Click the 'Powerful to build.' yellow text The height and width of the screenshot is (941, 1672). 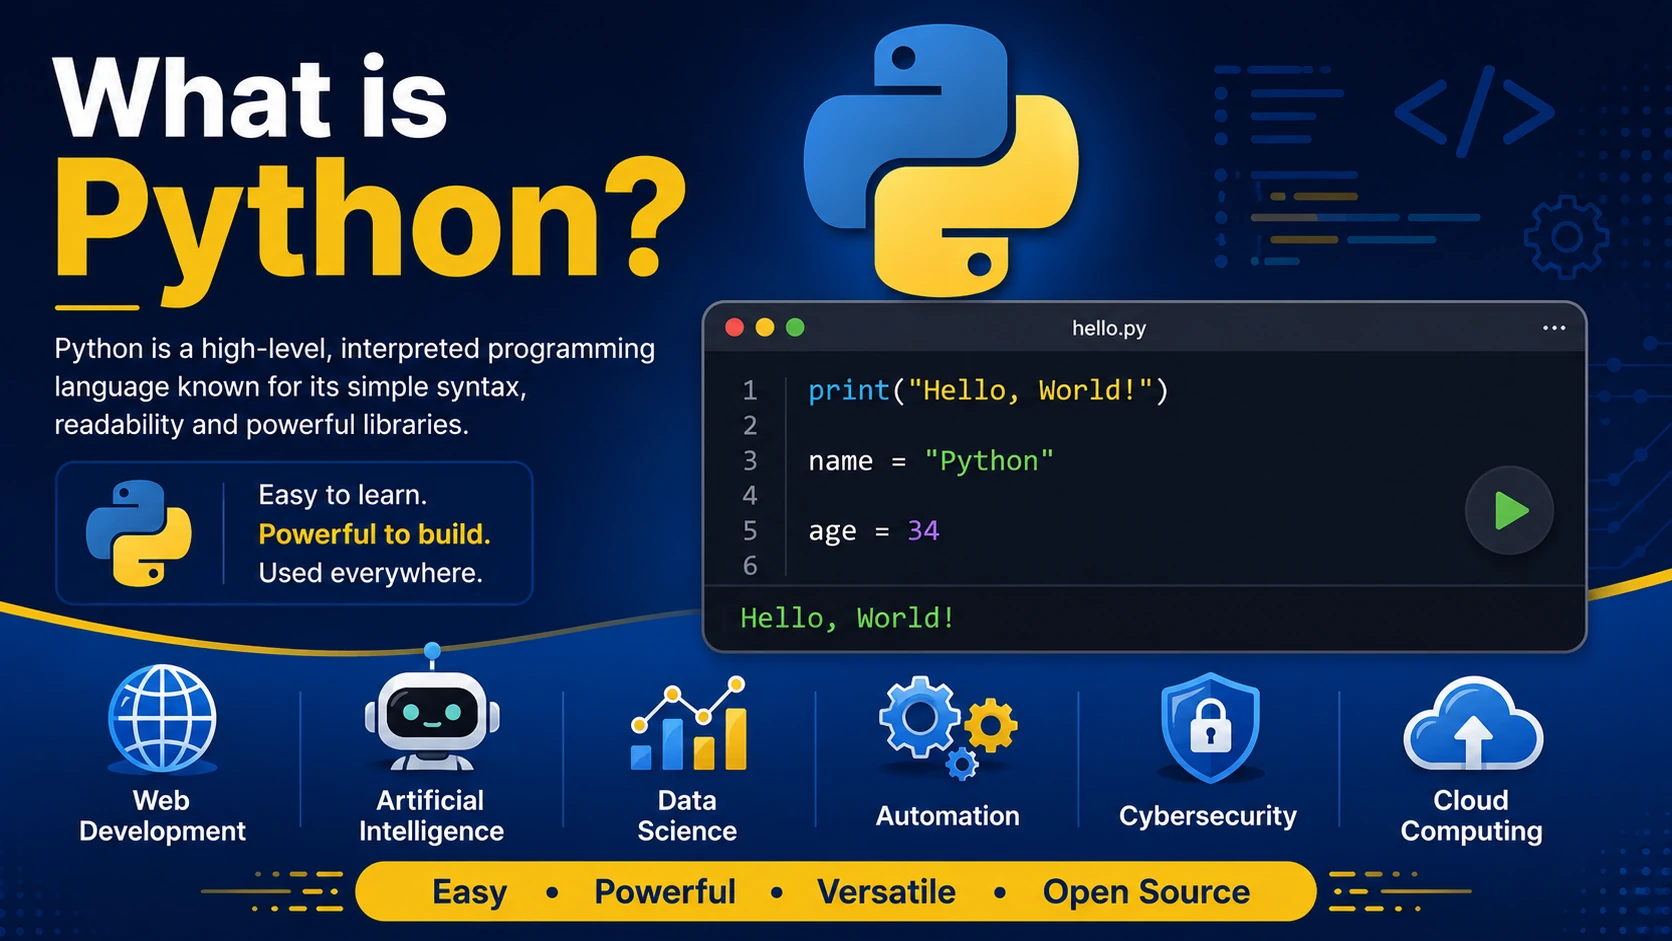coord(374,534)
